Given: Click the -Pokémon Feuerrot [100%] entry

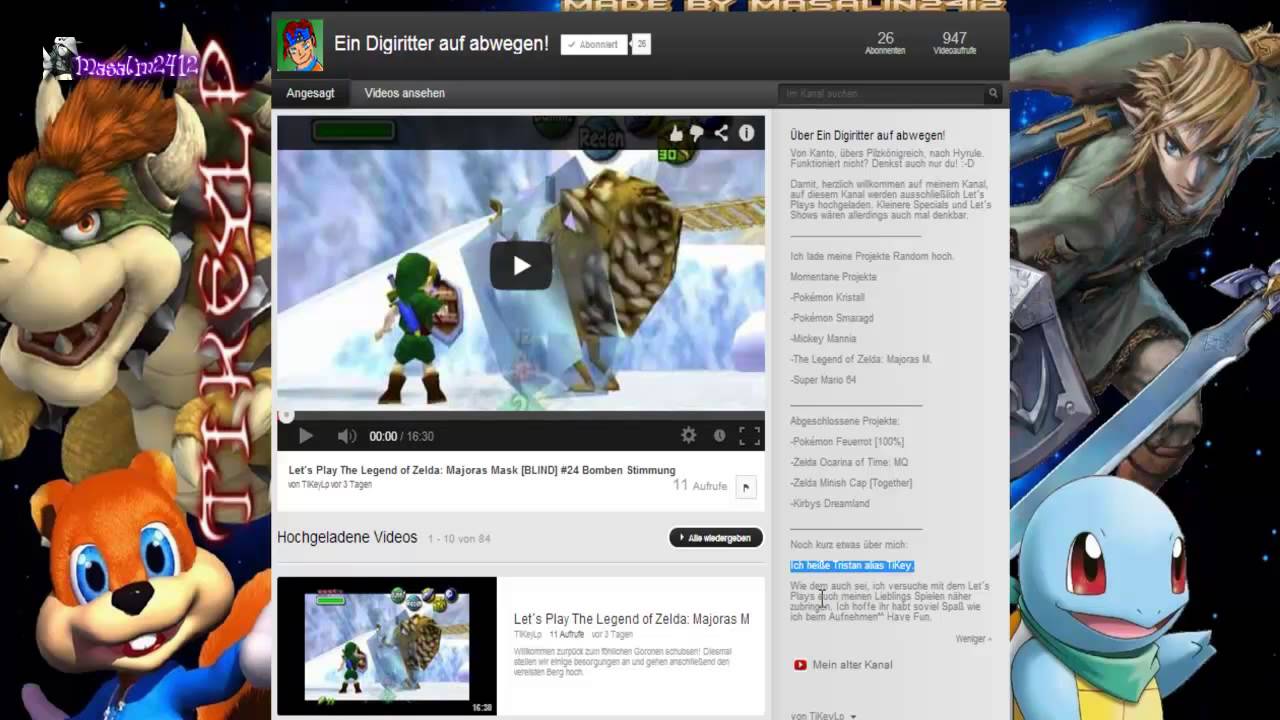Looking at the screenshot, I should pyautogui.click(x=847, y=442).
